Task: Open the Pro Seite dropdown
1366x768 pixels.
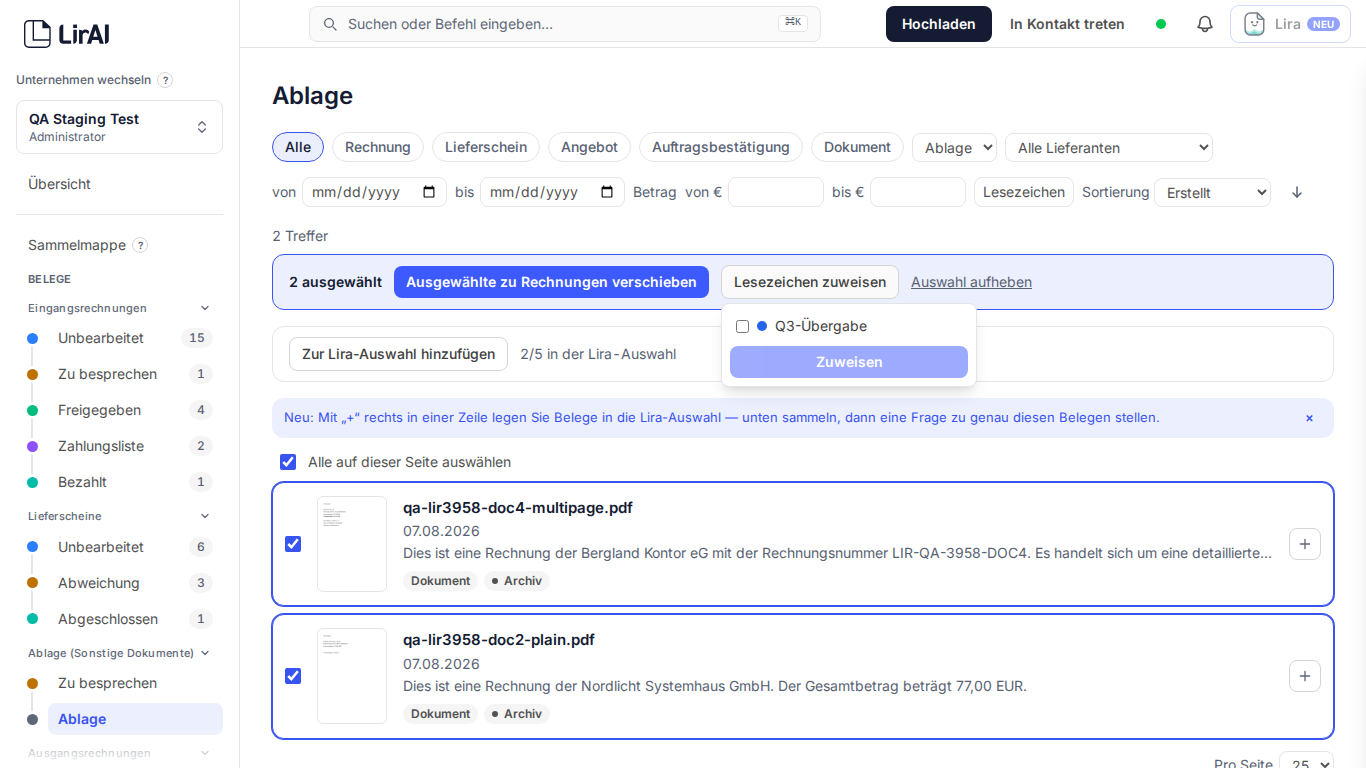Action: point(1306,762)
